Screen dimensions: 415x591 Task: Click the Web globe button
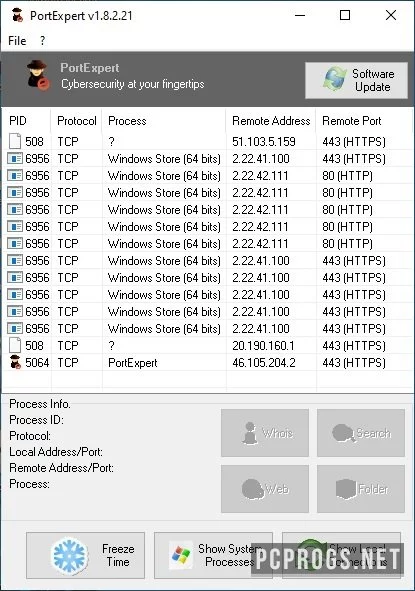pyautogui.click(x=265, y=489)
